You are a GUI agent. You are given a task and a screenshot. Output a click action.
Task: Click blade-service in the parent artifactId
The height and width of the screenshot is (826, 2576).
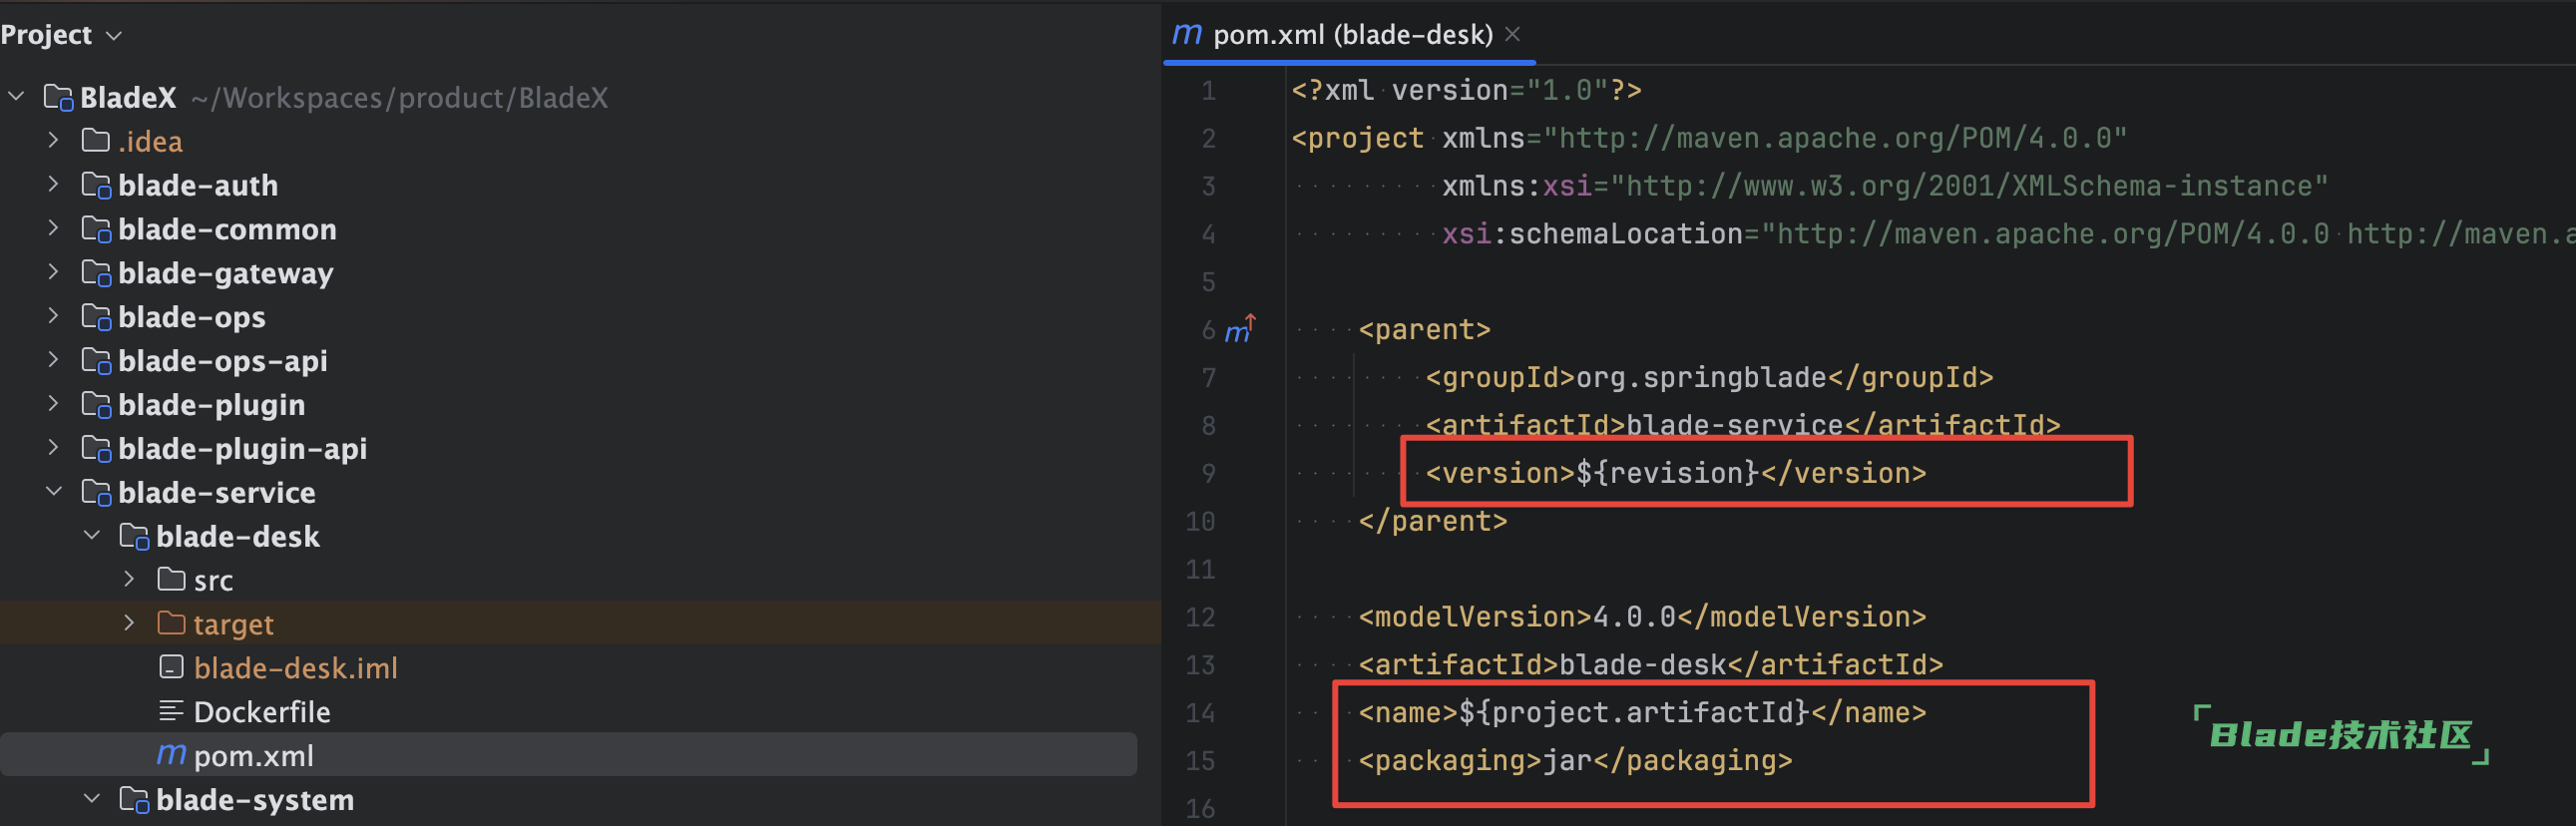pyautogui.click(x=1734, y=425)
